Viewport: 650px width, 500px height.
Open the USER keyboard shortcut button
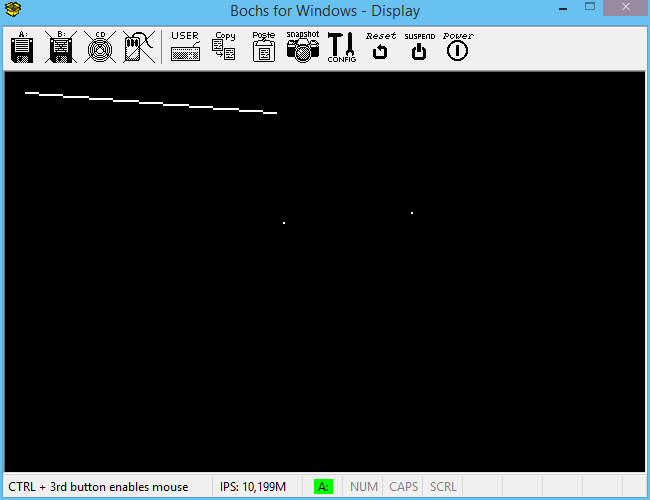click(185, 47)
